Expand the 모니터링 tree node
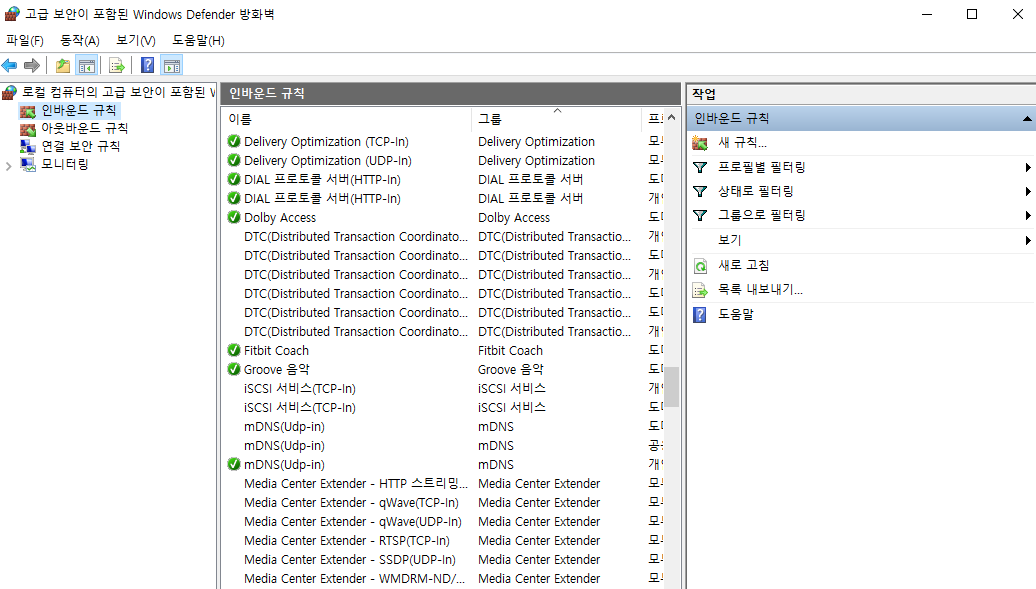This screenshot has width=1036, height=589. click(9, 166)
